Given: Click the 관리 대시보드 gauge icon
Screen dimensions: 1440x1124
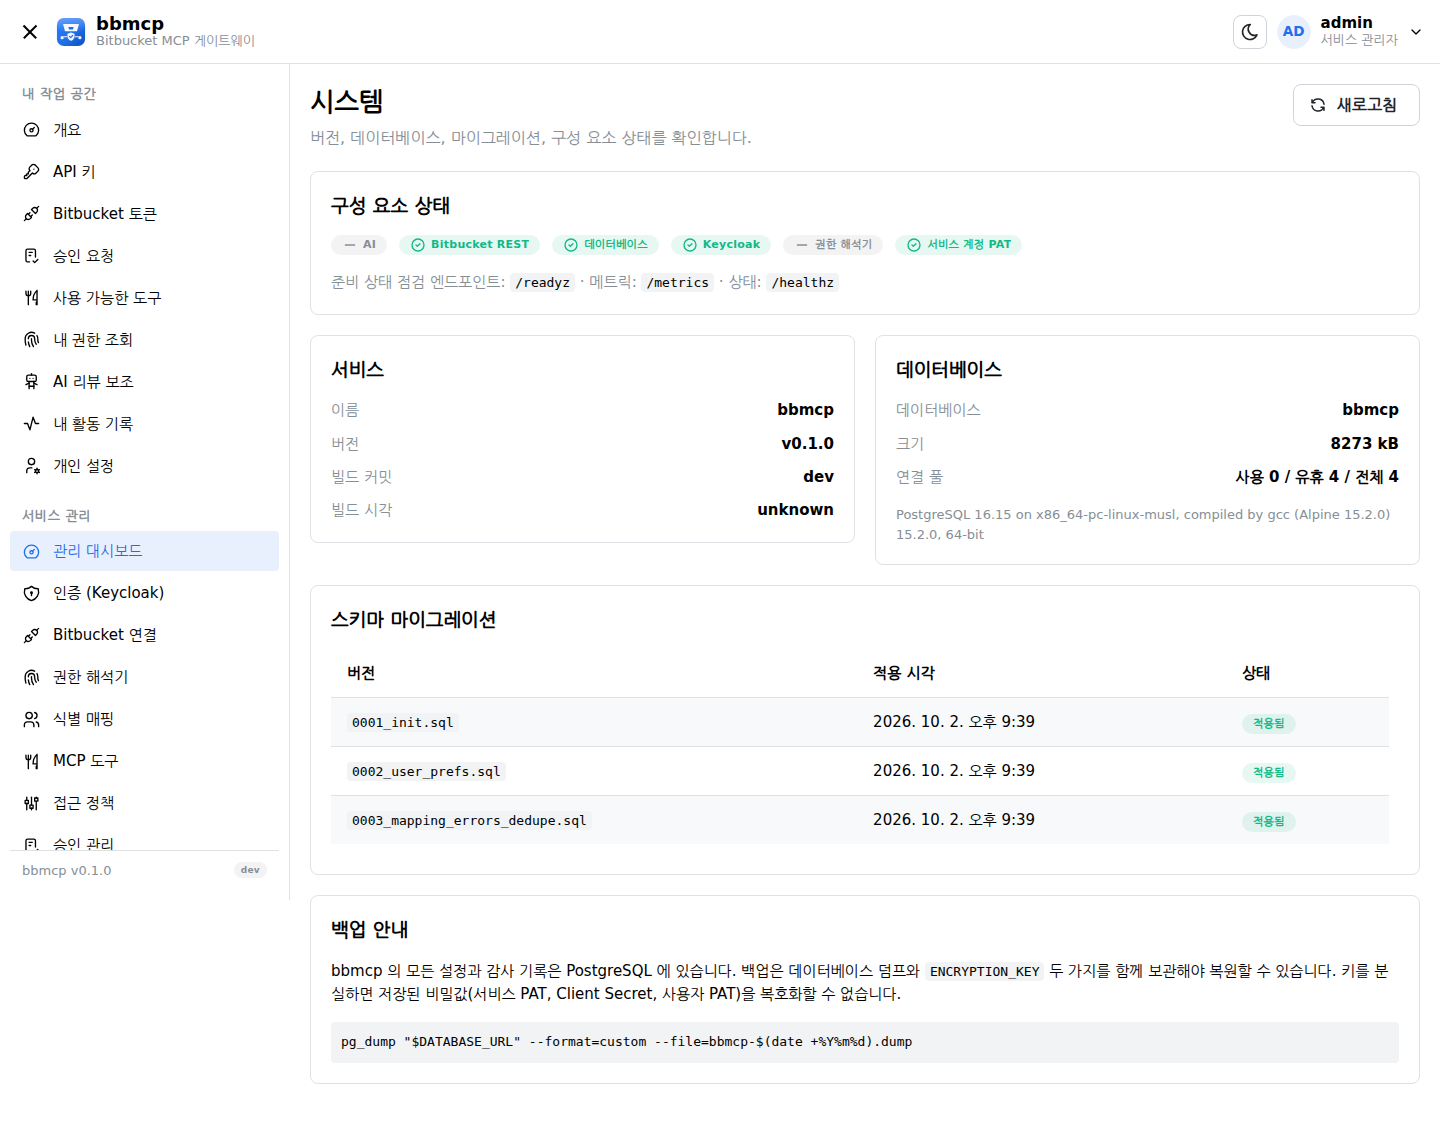Looking at the screenshot, I should (x=32, y=551).
